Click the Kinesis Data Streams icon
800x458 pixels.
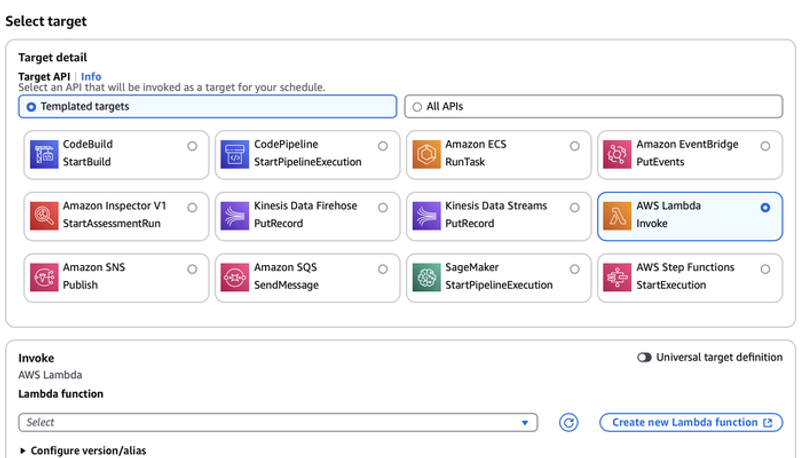click(426, 216)
